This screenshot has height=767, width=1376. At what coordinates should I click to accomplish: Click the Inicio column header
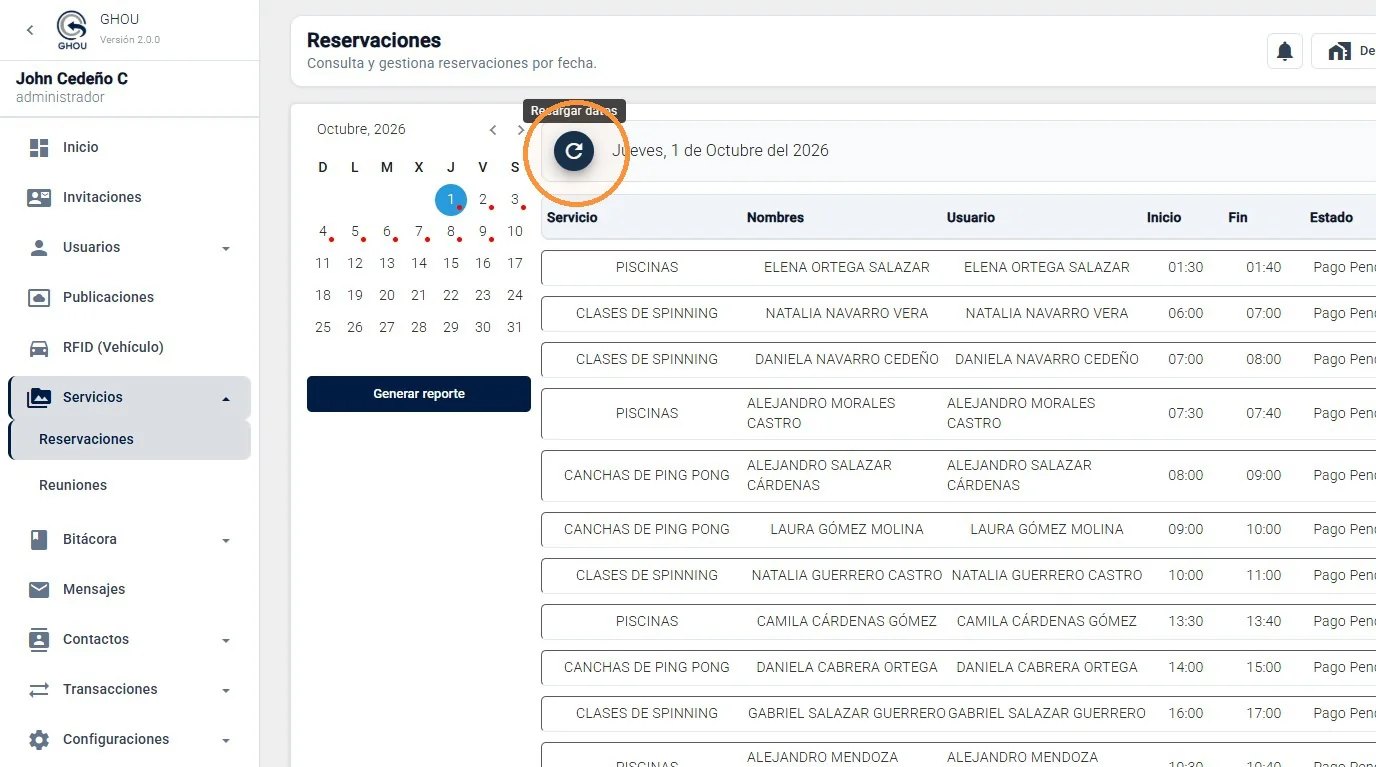tap(1164, 218)
